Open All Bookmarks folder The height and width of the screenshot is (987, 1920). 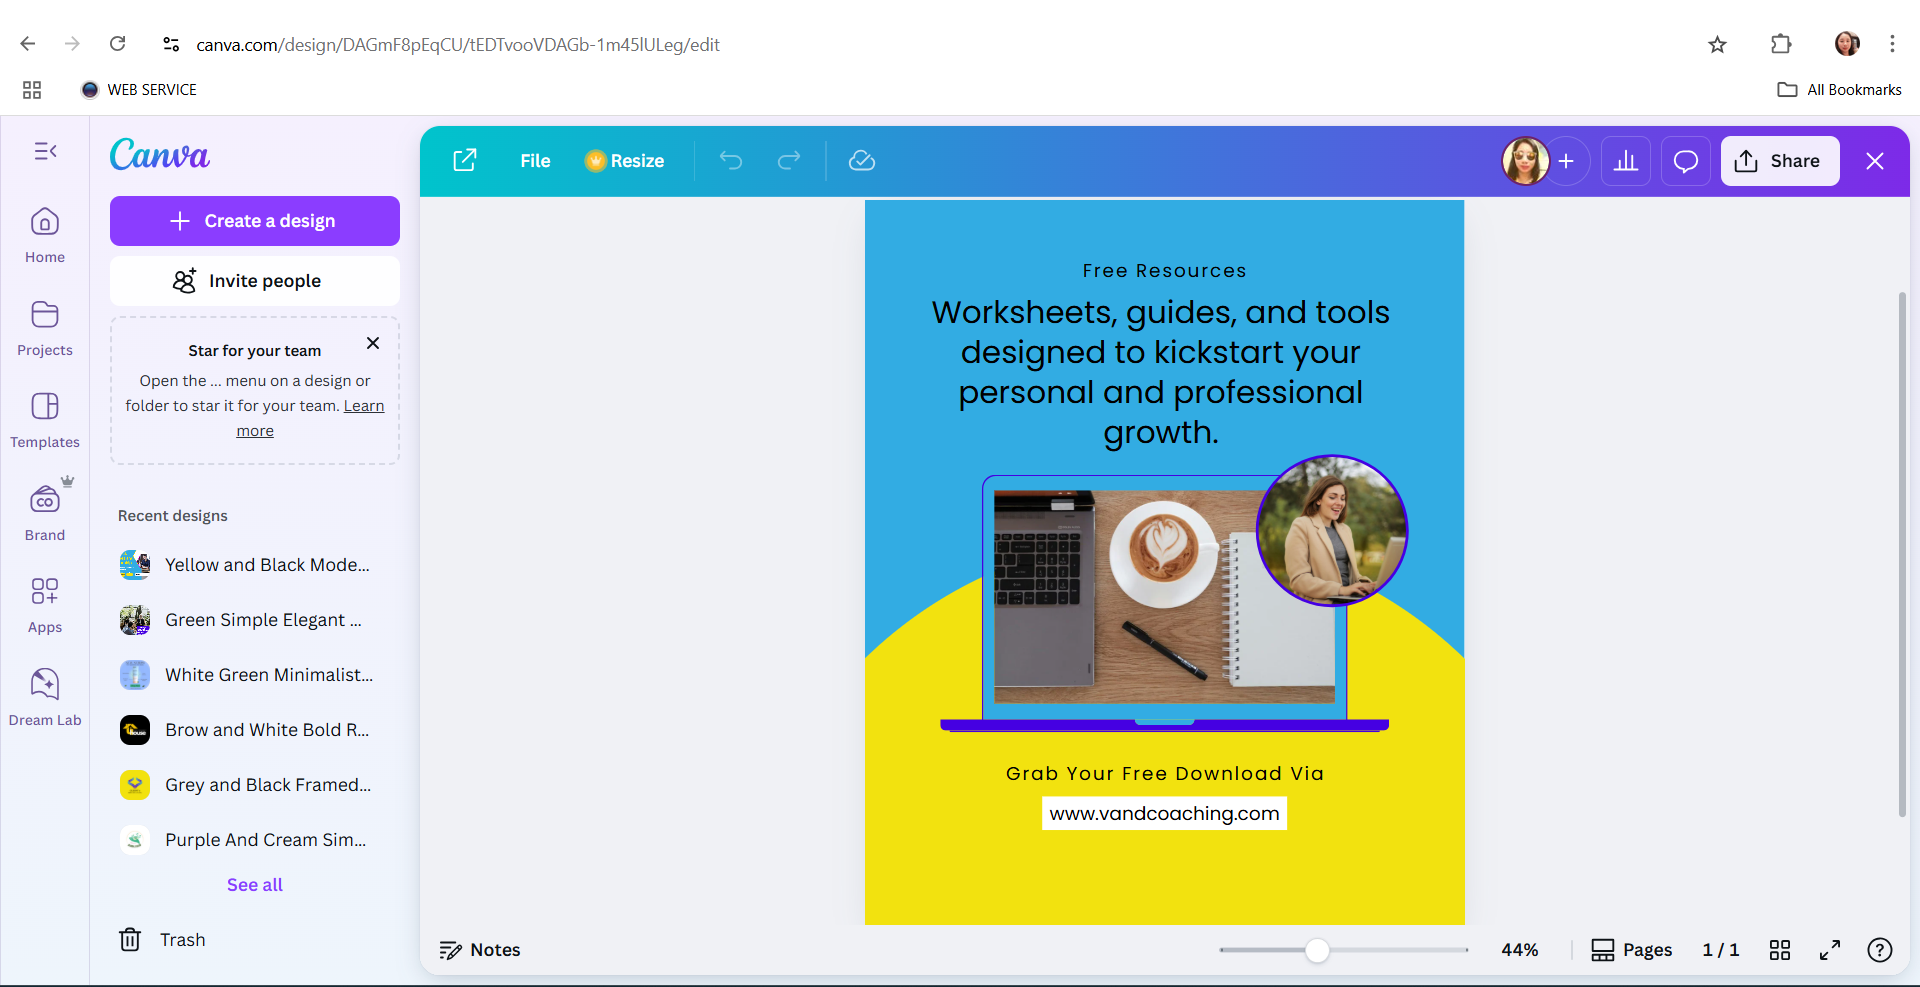pos(1840,90)
